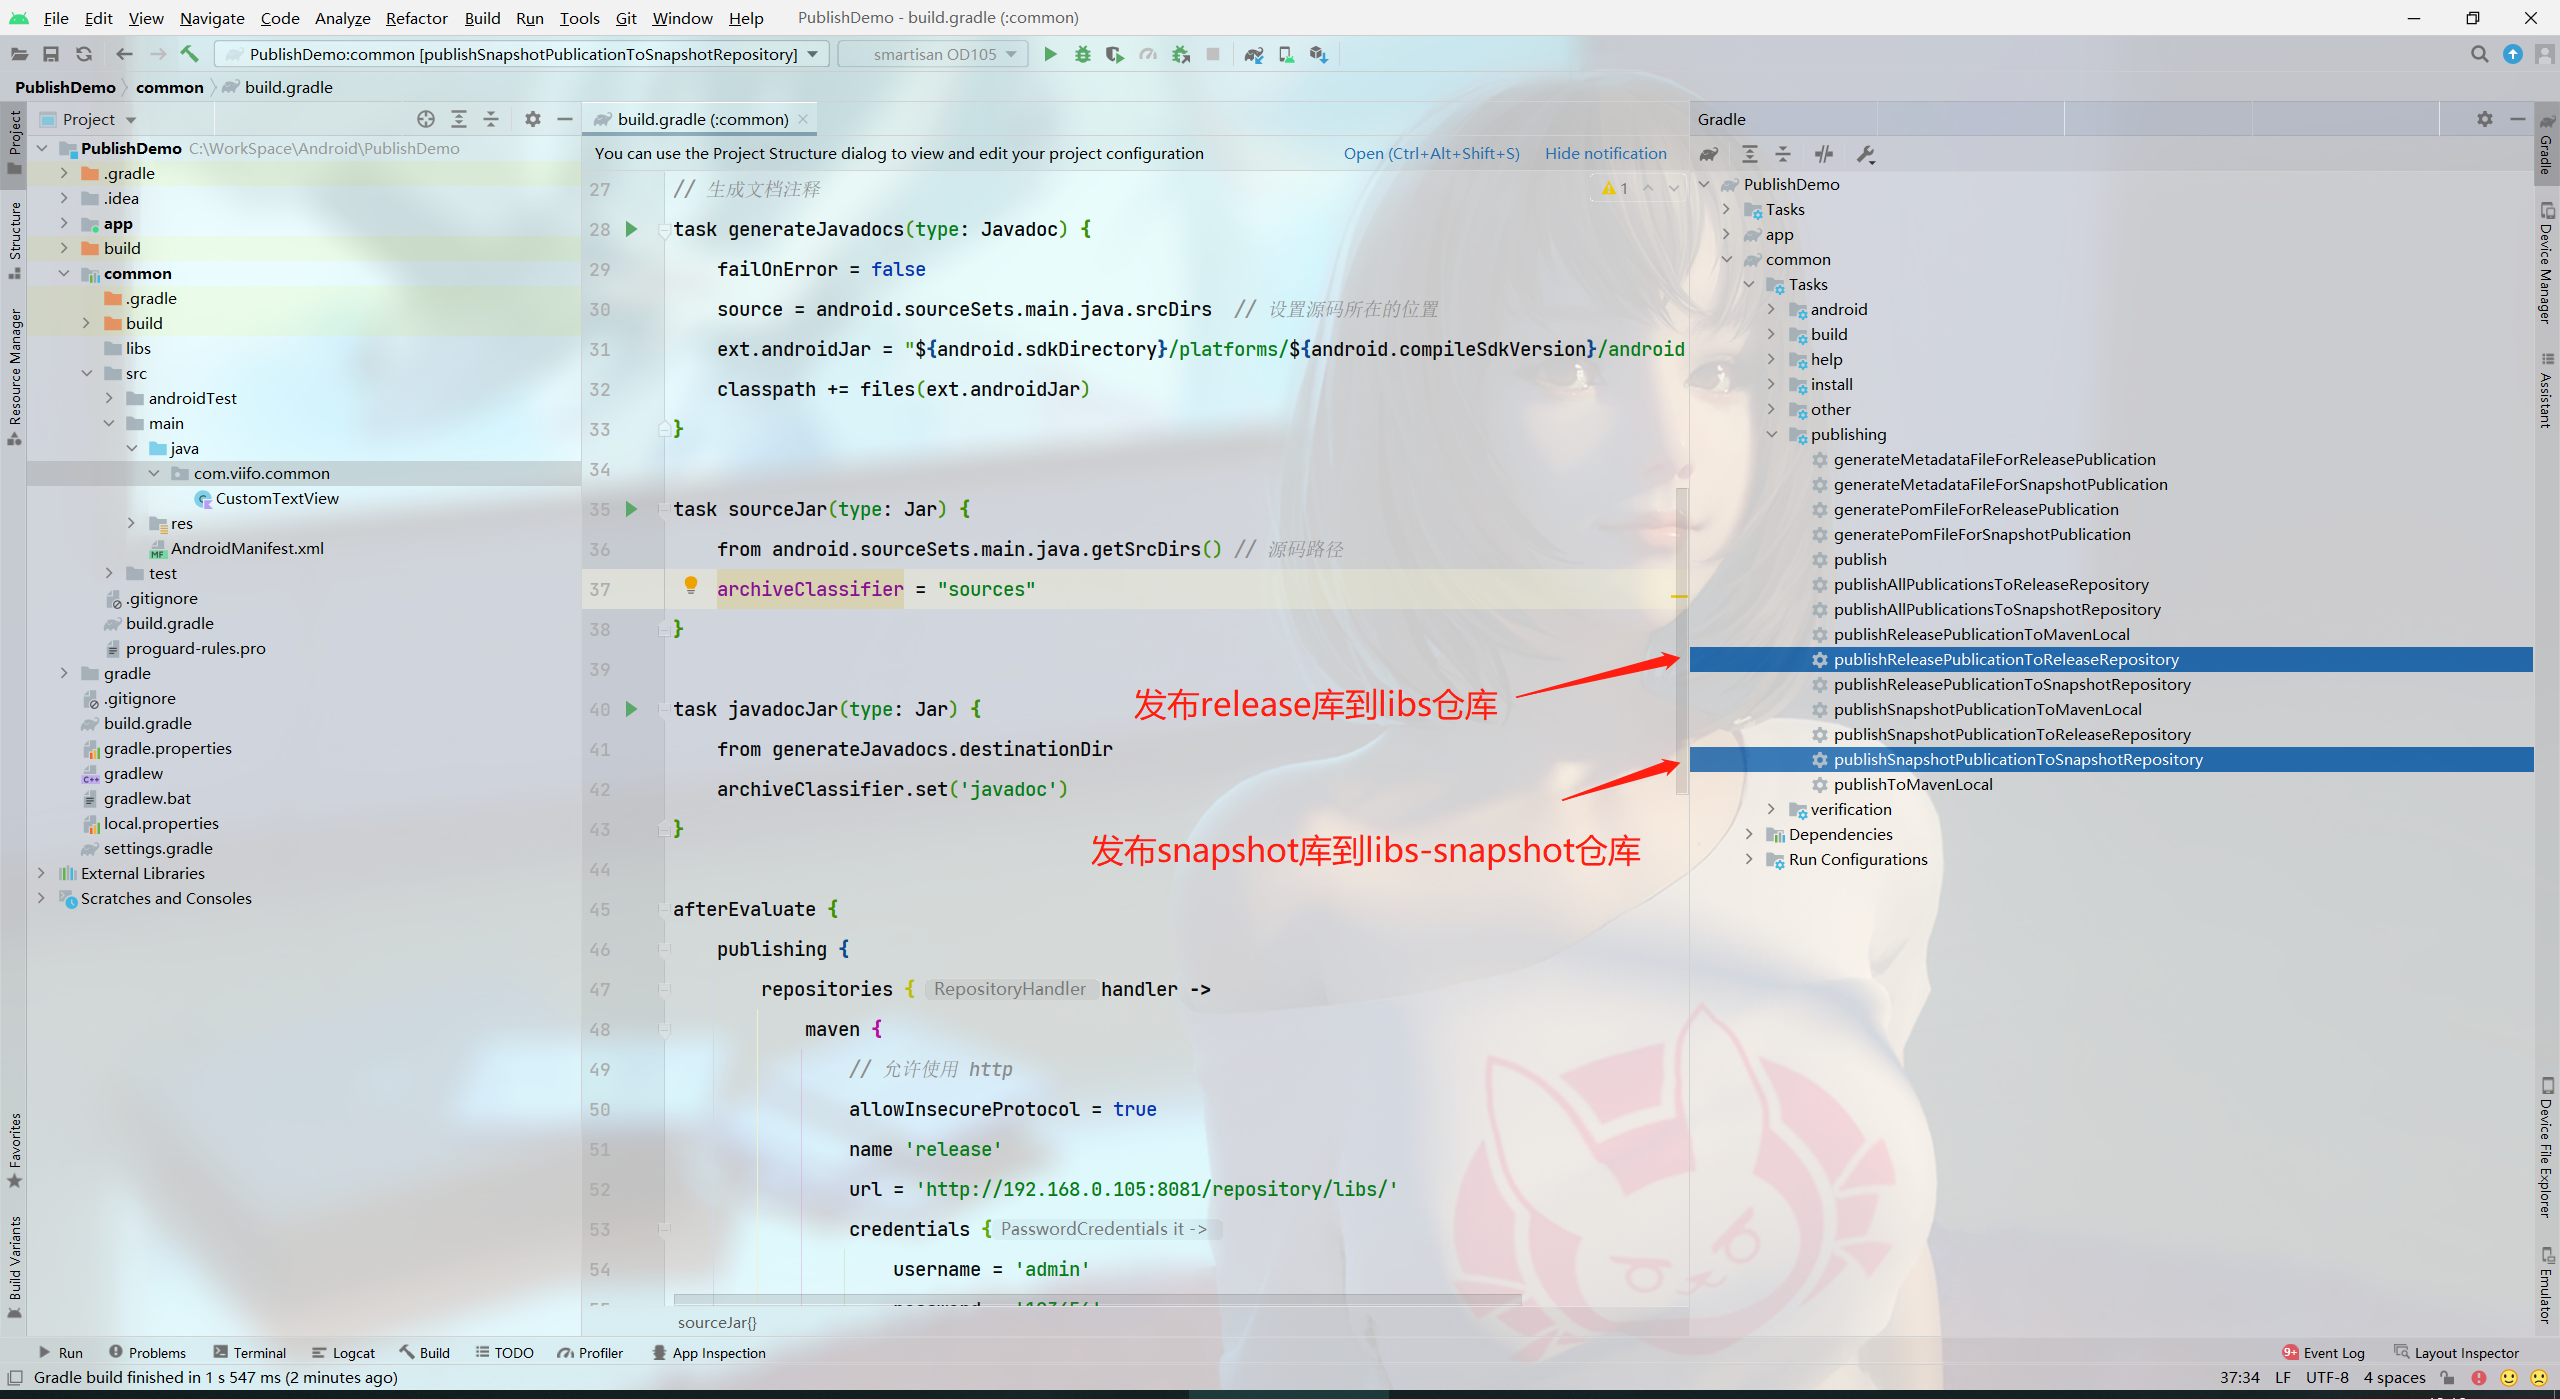Click the smartisan OD105 device dropdown
Screen dimensions: 2560x1399
coord(929,53)
